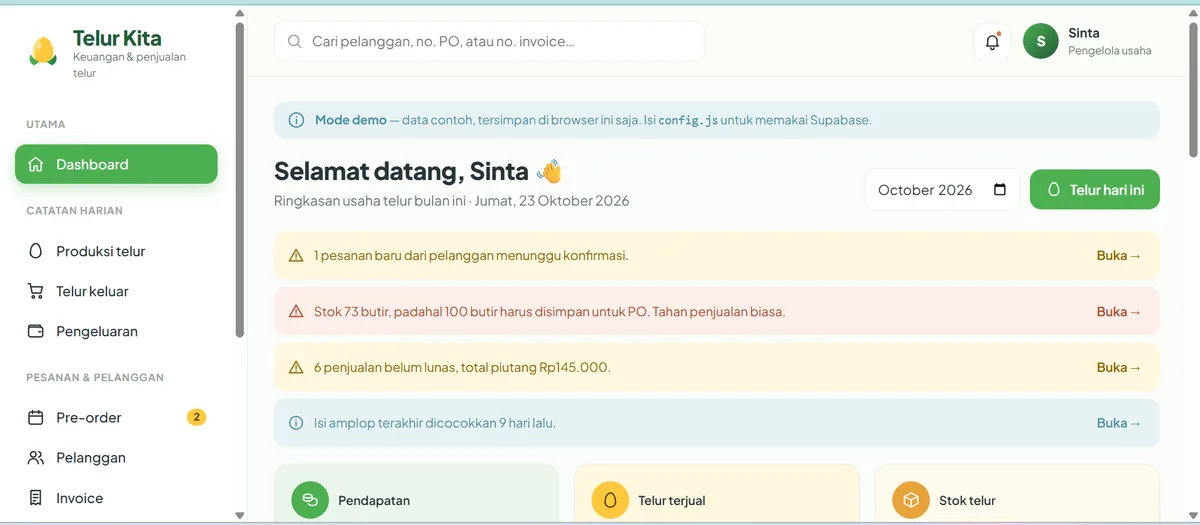Click warning icon on Stok 73 butir alert
This screenshot has height=525, width=1200.
point(296,312)
